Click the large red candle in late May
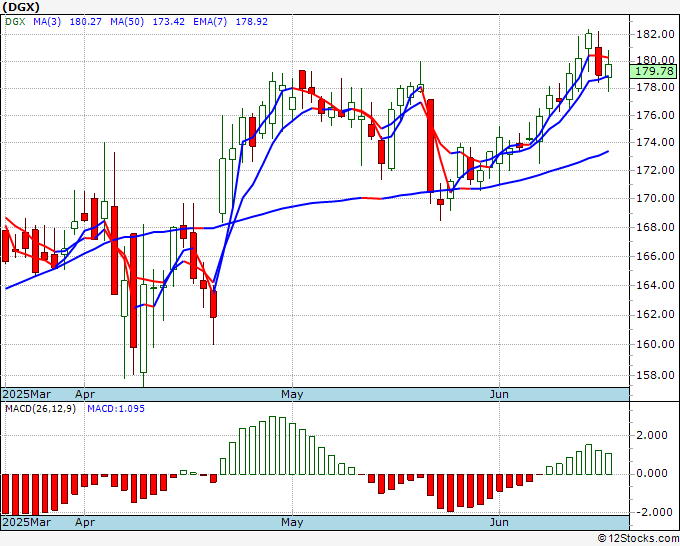The width and height of the screenshot is (680, 546). pos(430,146)
